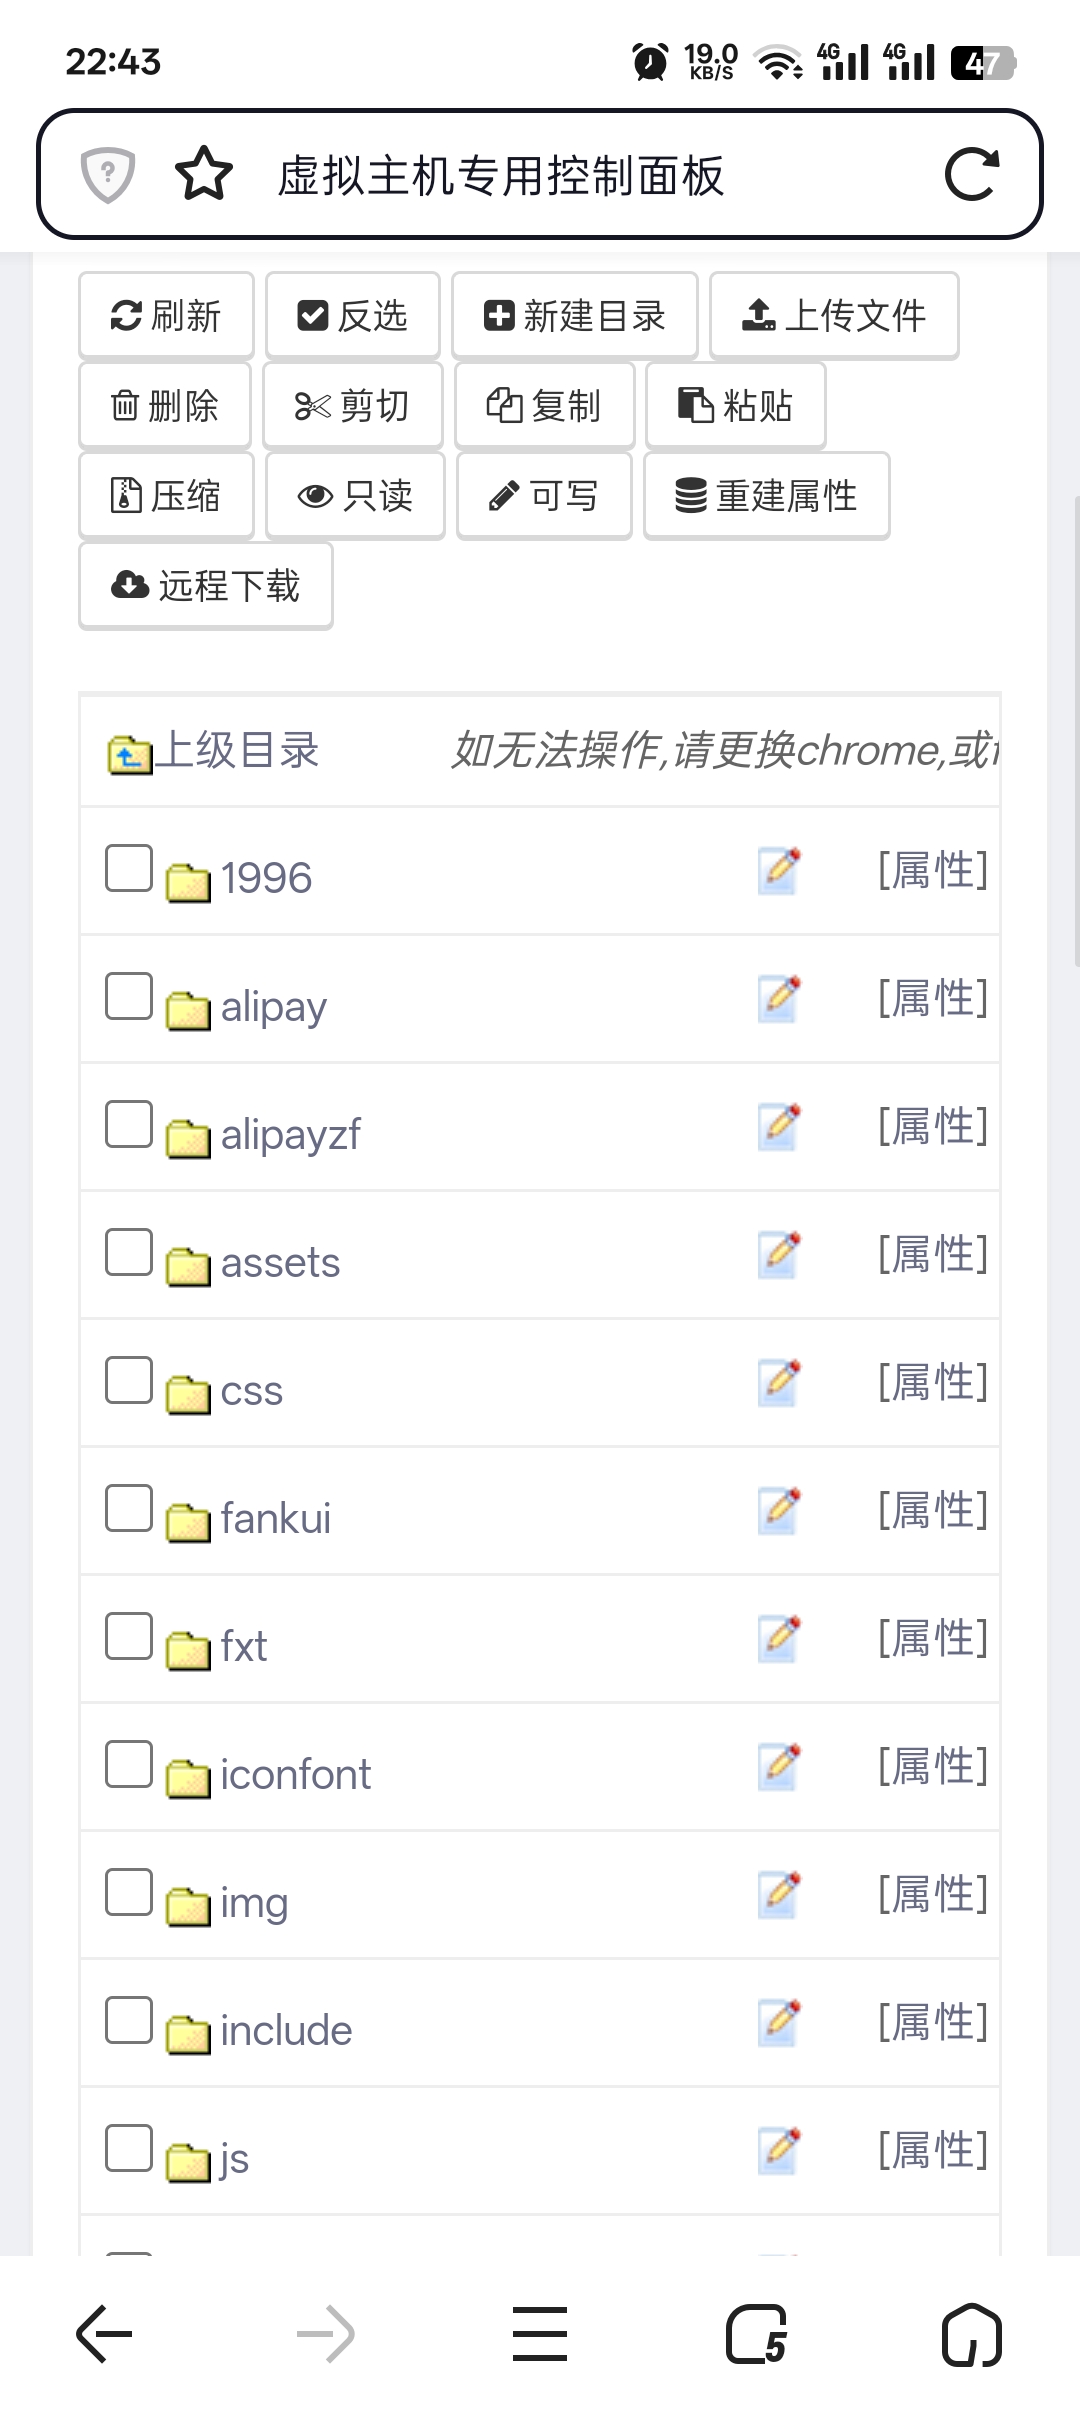The image size is (1080, 2412).
Task: Open 属性 properties for the include folder
Action: (x=933, y=2022)
